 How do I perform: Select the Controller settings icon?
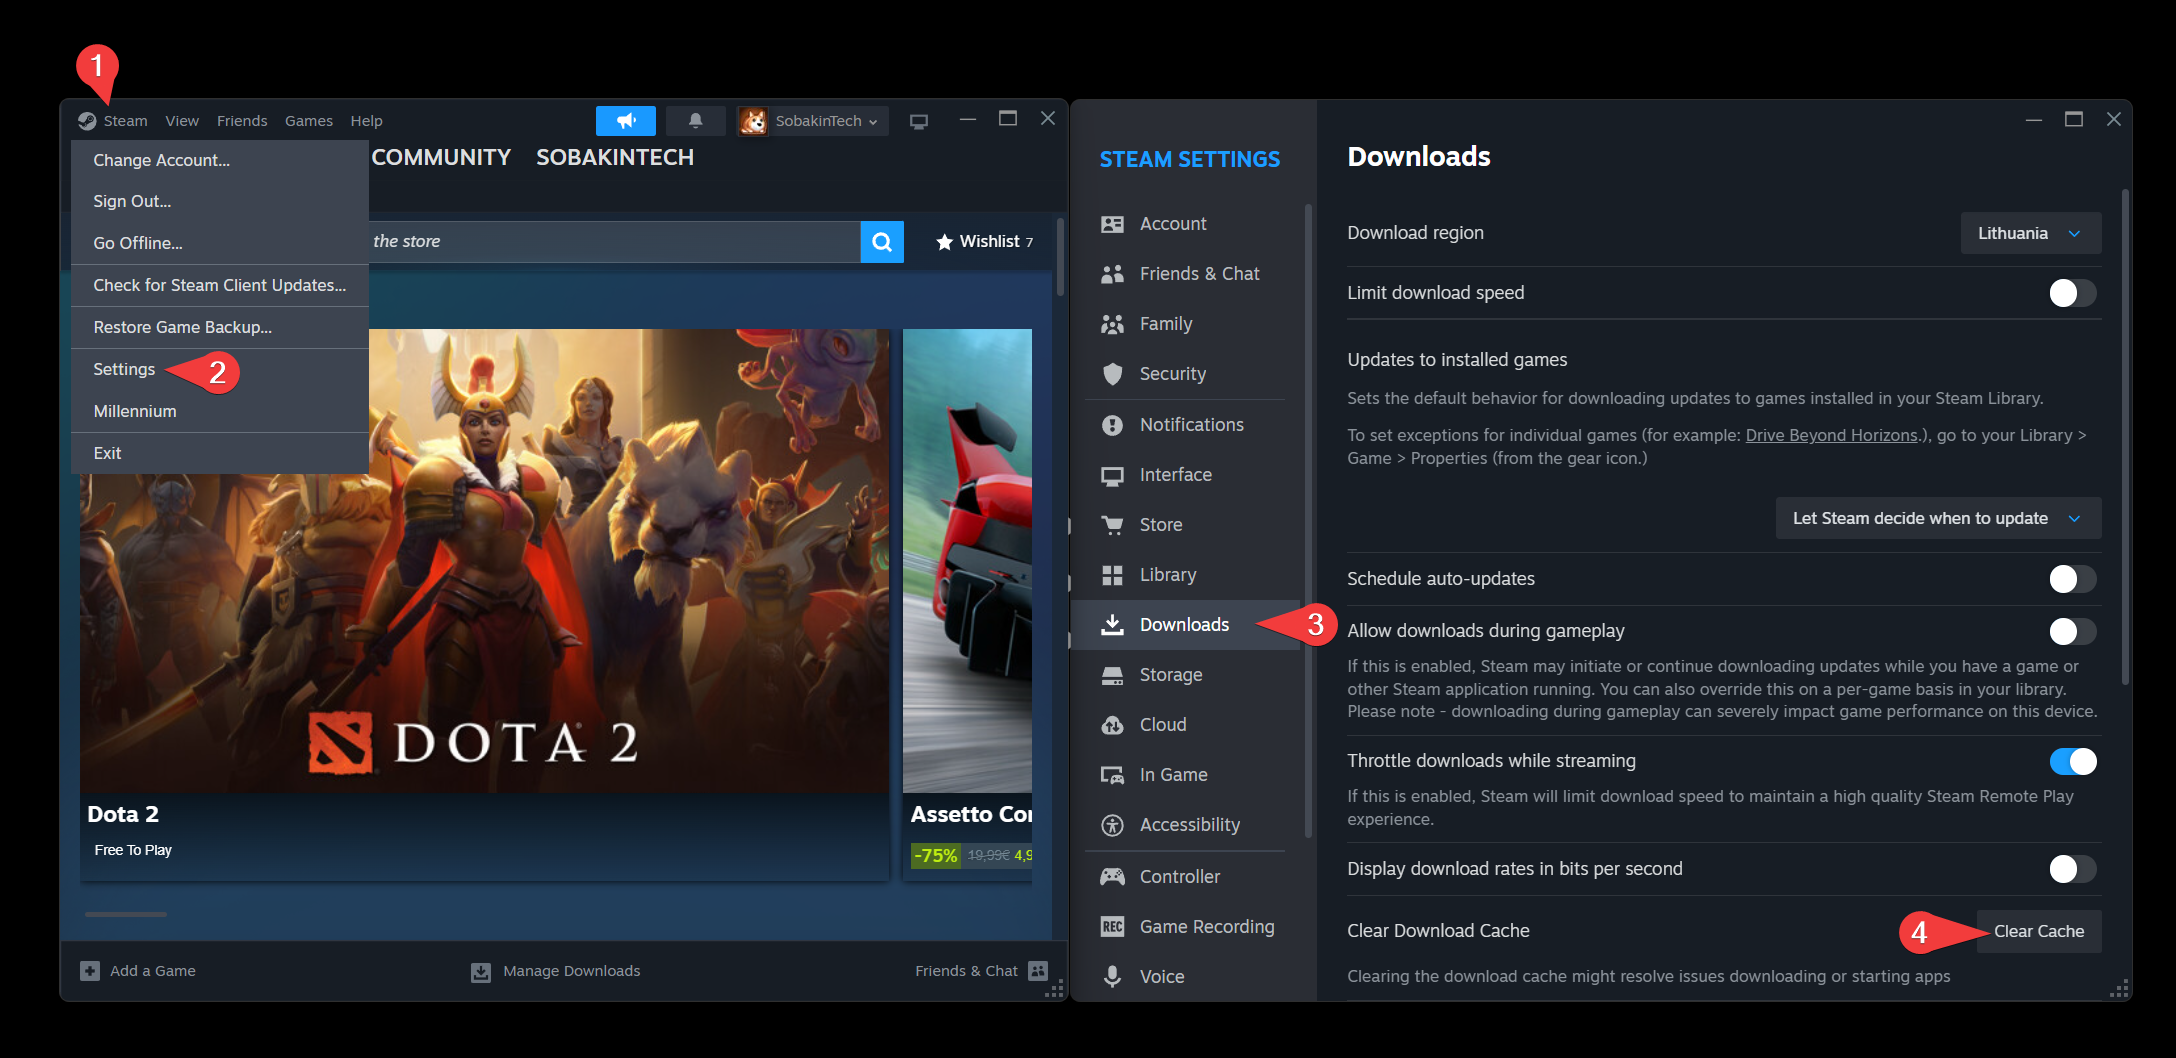[1112, 877]
